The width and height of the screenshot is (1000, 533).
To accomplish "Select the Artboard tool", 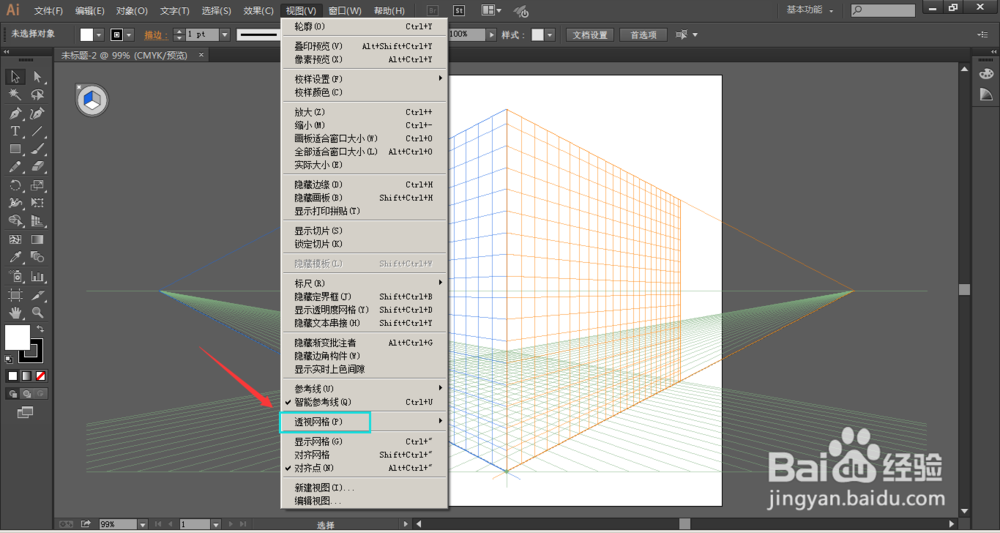I will (15, 295).
